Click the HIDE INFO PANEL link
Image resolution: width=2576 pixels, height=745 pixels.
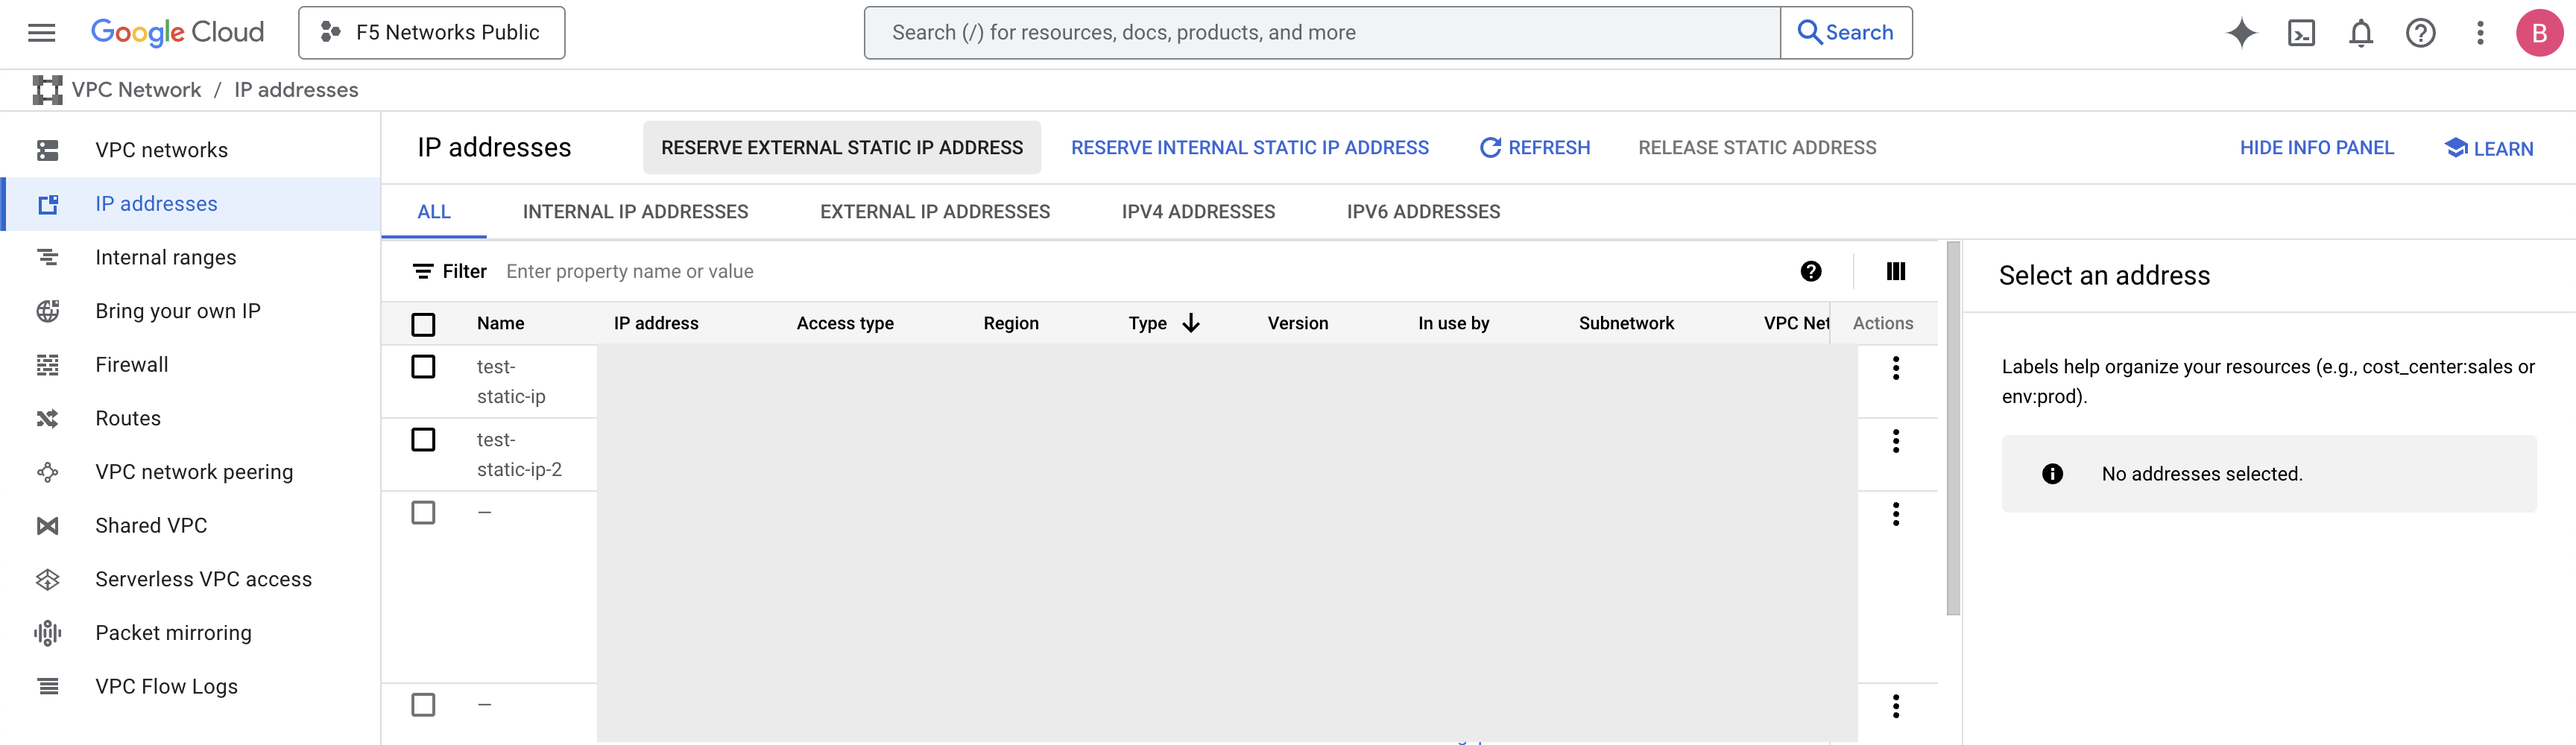(2318, 147)
